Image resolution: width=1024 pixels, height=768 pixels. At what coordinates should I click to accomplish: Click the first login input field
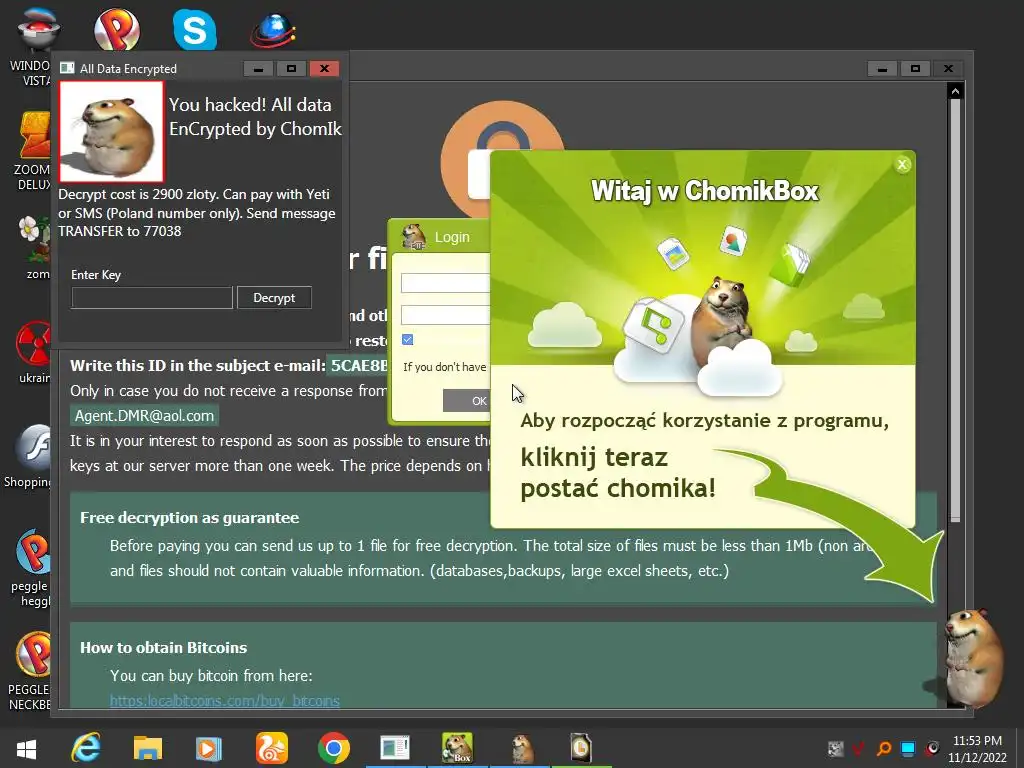[445, 283]
